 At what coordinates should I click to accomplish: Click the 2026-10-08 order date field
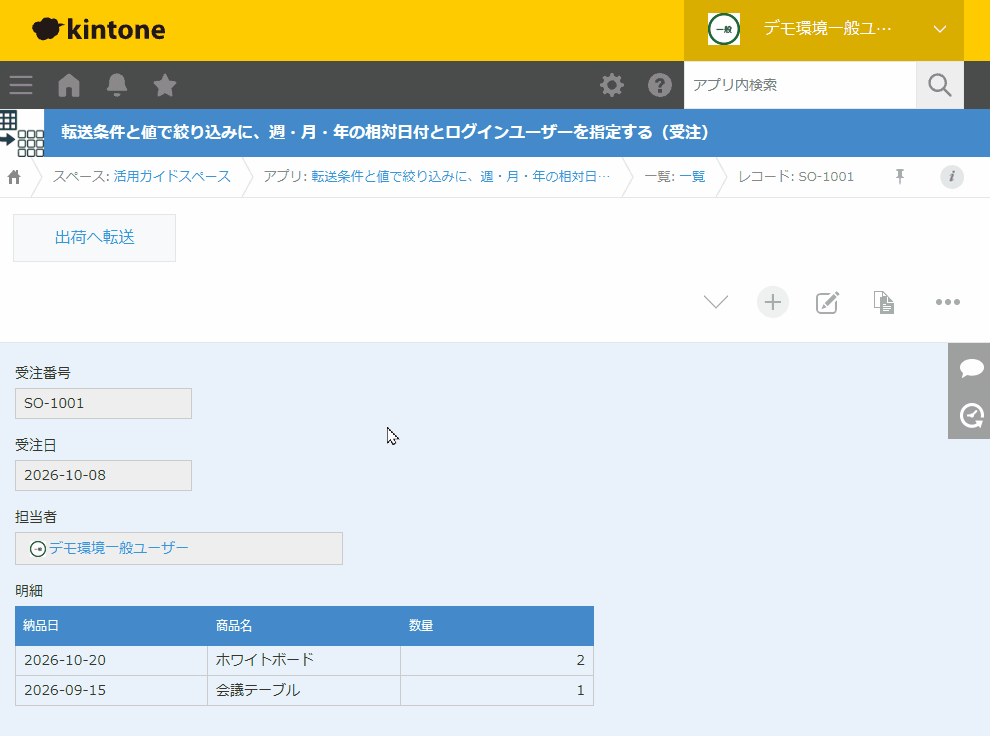coord(103,475)
